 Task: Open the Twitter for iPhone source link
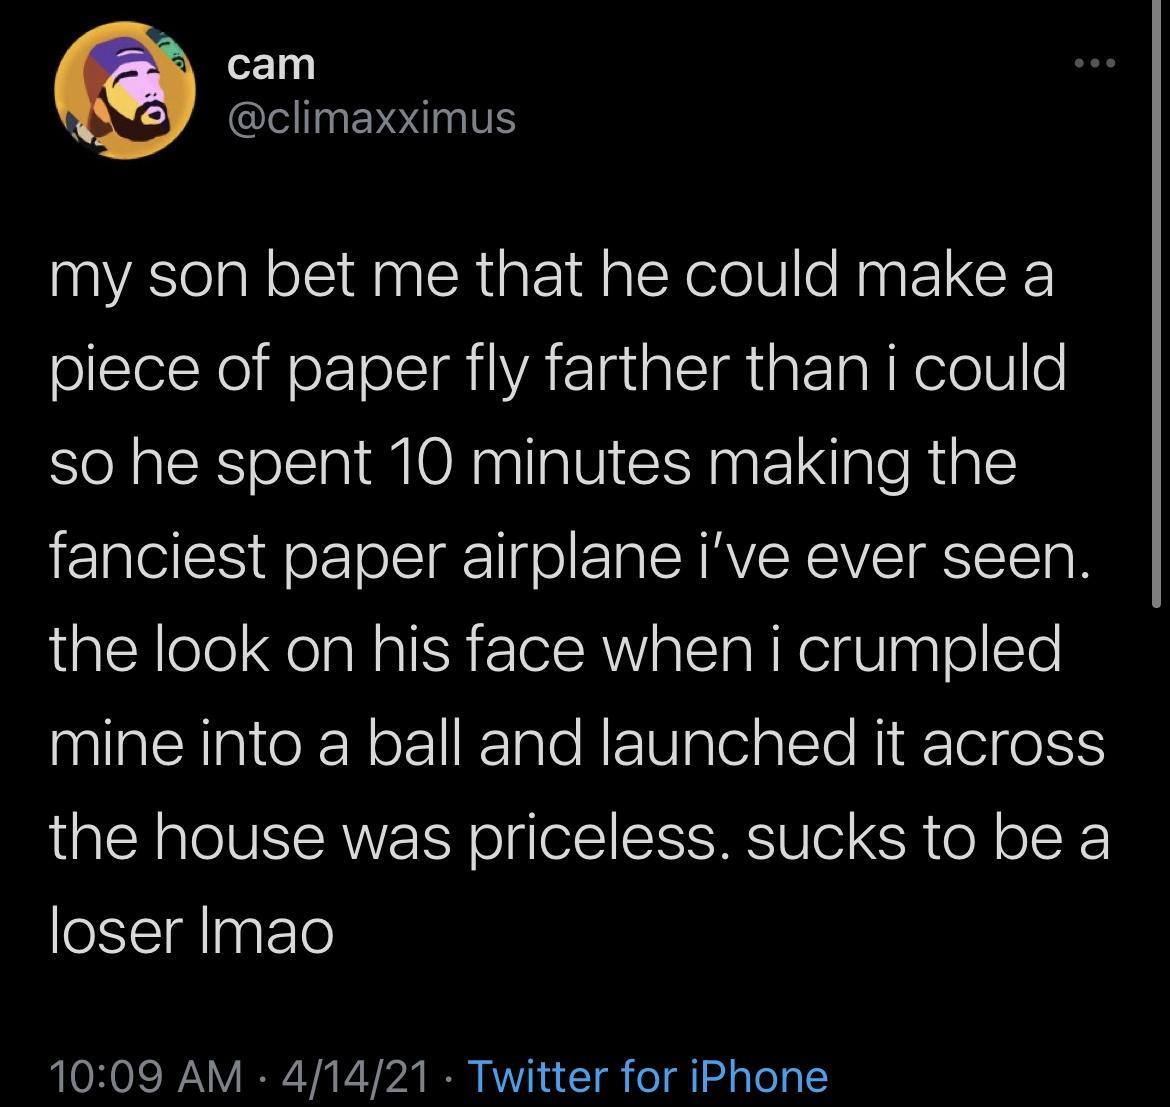tap(648, 1078)
